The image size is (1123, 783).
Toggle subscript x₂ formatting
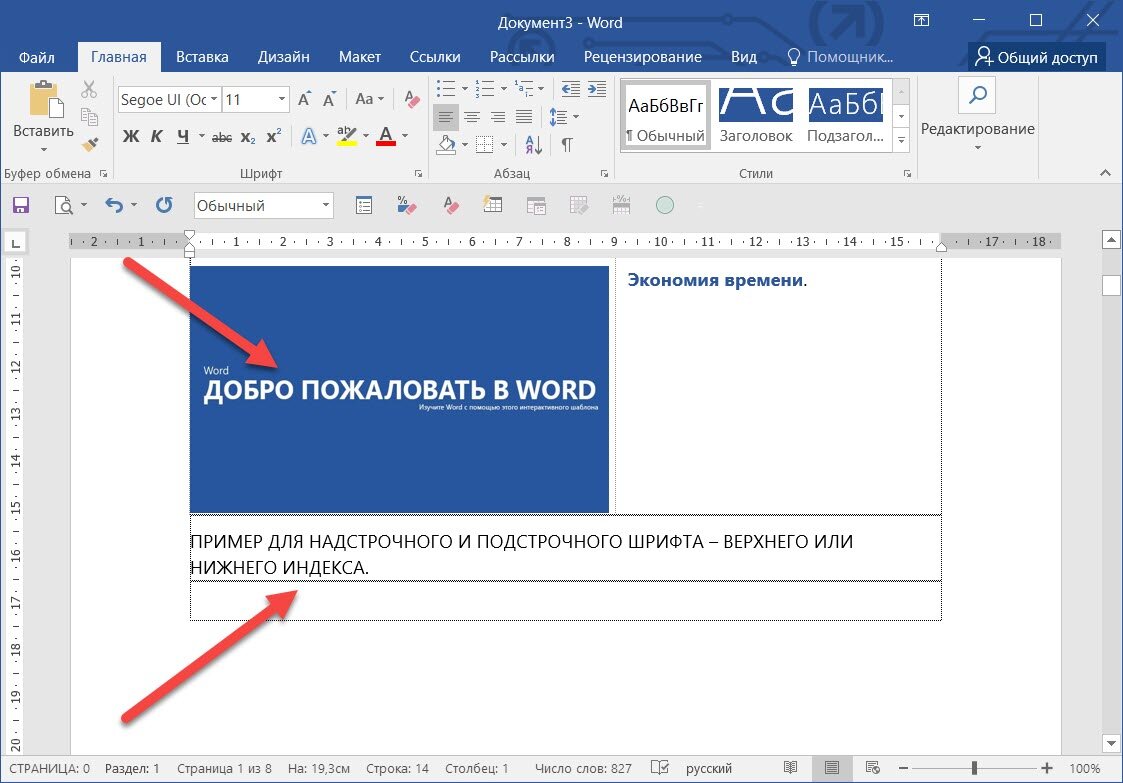tap(248, 137)
